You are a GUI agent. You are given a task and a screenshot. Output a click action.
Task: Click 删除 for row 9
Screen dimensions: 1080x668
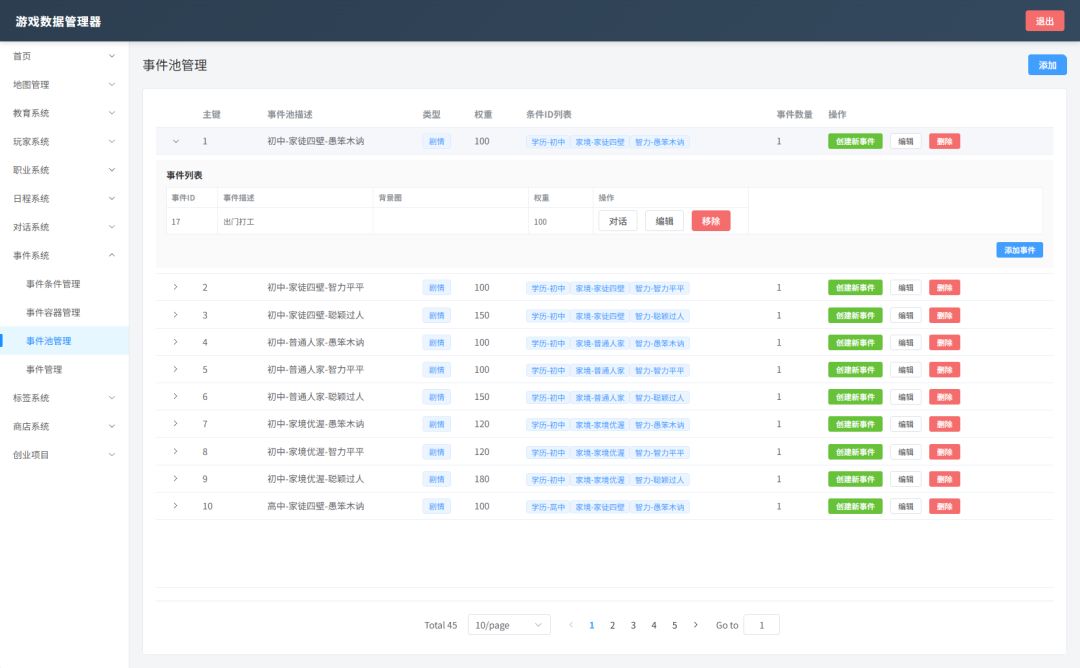coord(944,479)
